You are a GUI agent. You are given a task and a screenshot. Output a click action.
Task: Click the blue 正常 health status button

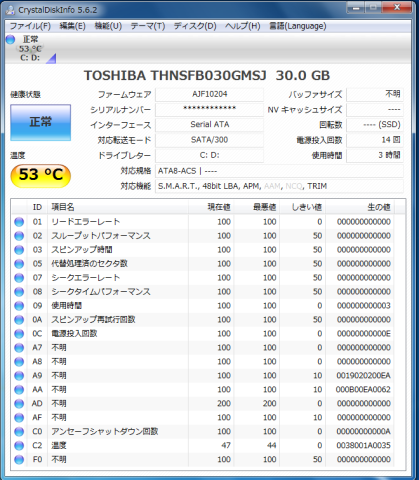pos(40,122)
